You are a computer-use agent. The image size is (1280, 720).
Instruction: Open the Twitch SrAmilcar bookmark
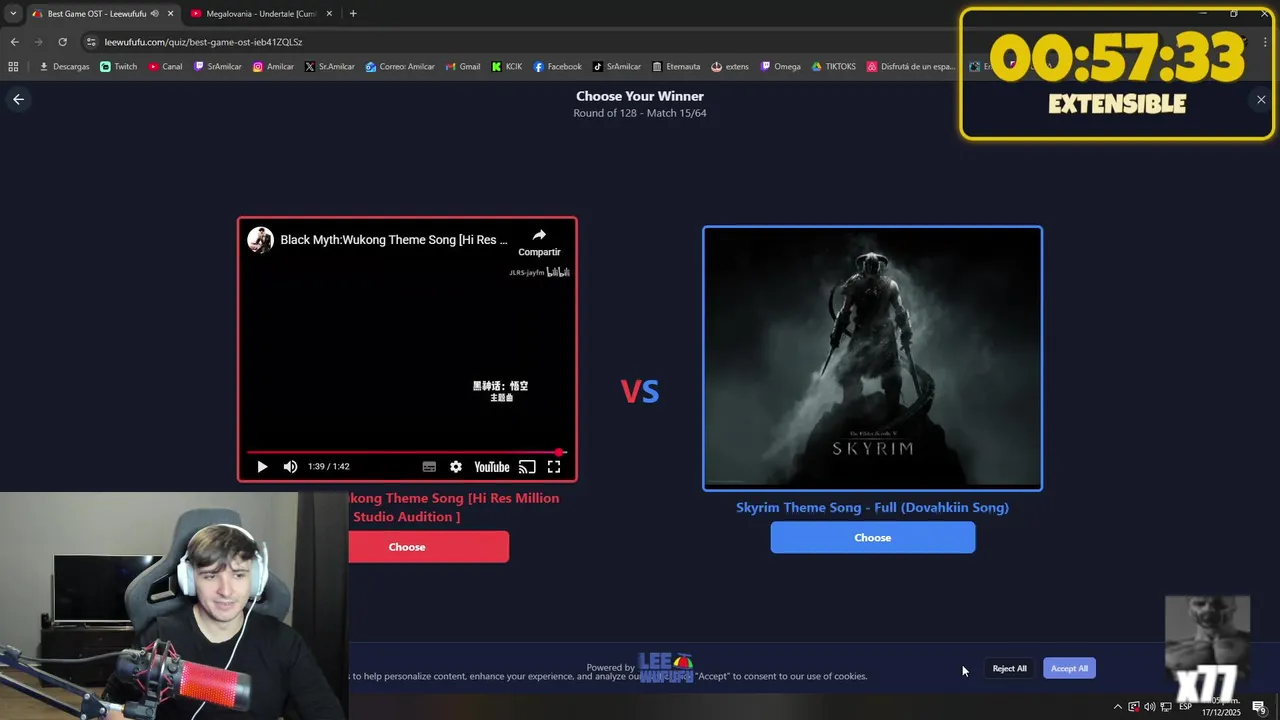[218, 67]
